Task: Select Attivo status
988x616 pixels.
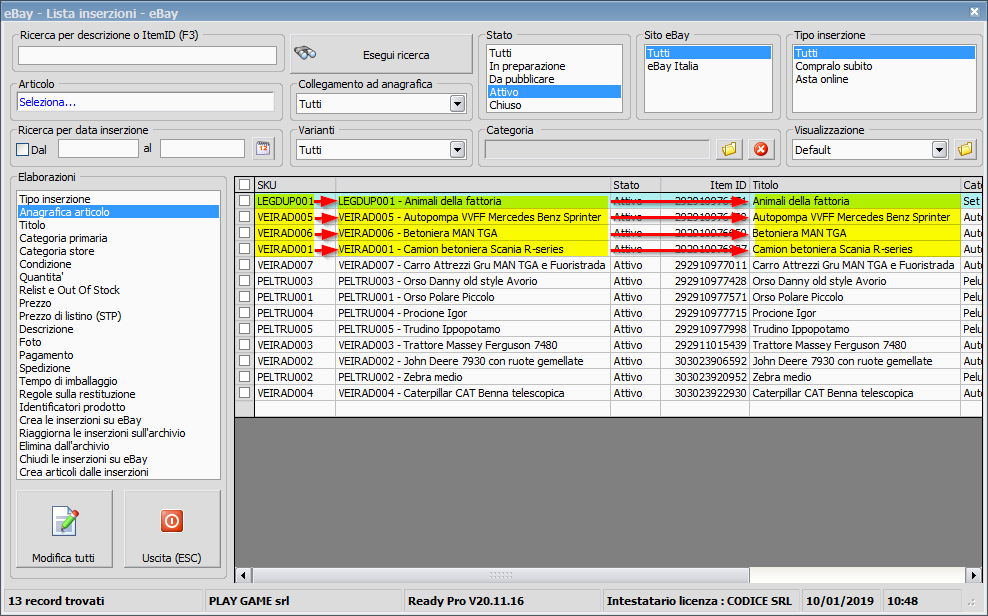Action: click(x=554, y=92)
